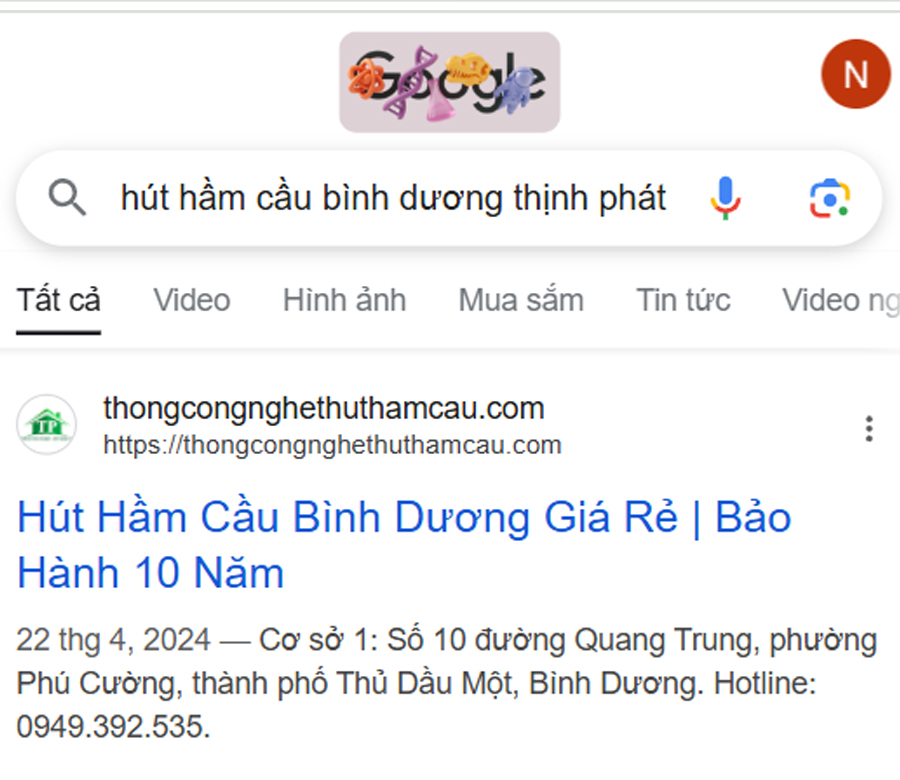This screenshot has width=900, height=780.
Task: Open Hút Hầm Cầu Bình Dương result title
Action: 404,544
